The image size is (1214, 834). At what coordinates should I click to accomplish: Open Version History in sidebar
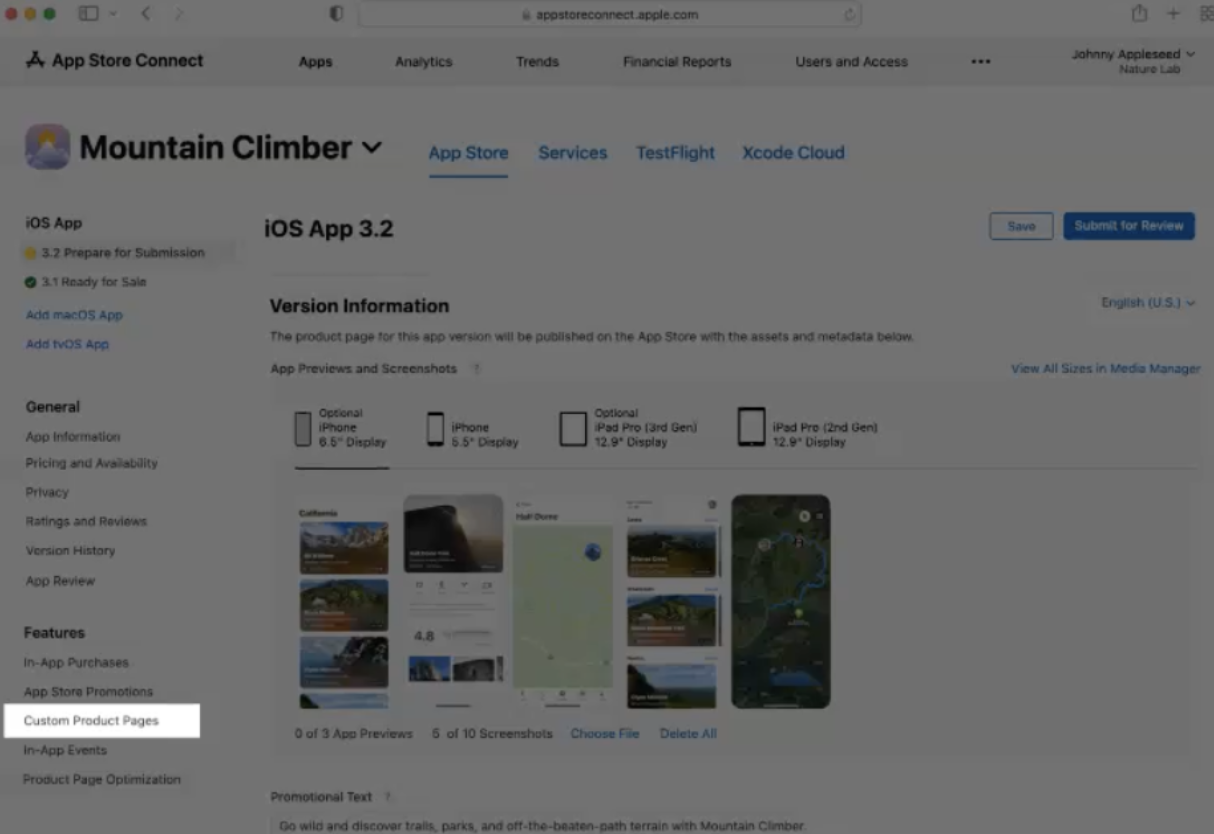(x=70, y=551)
